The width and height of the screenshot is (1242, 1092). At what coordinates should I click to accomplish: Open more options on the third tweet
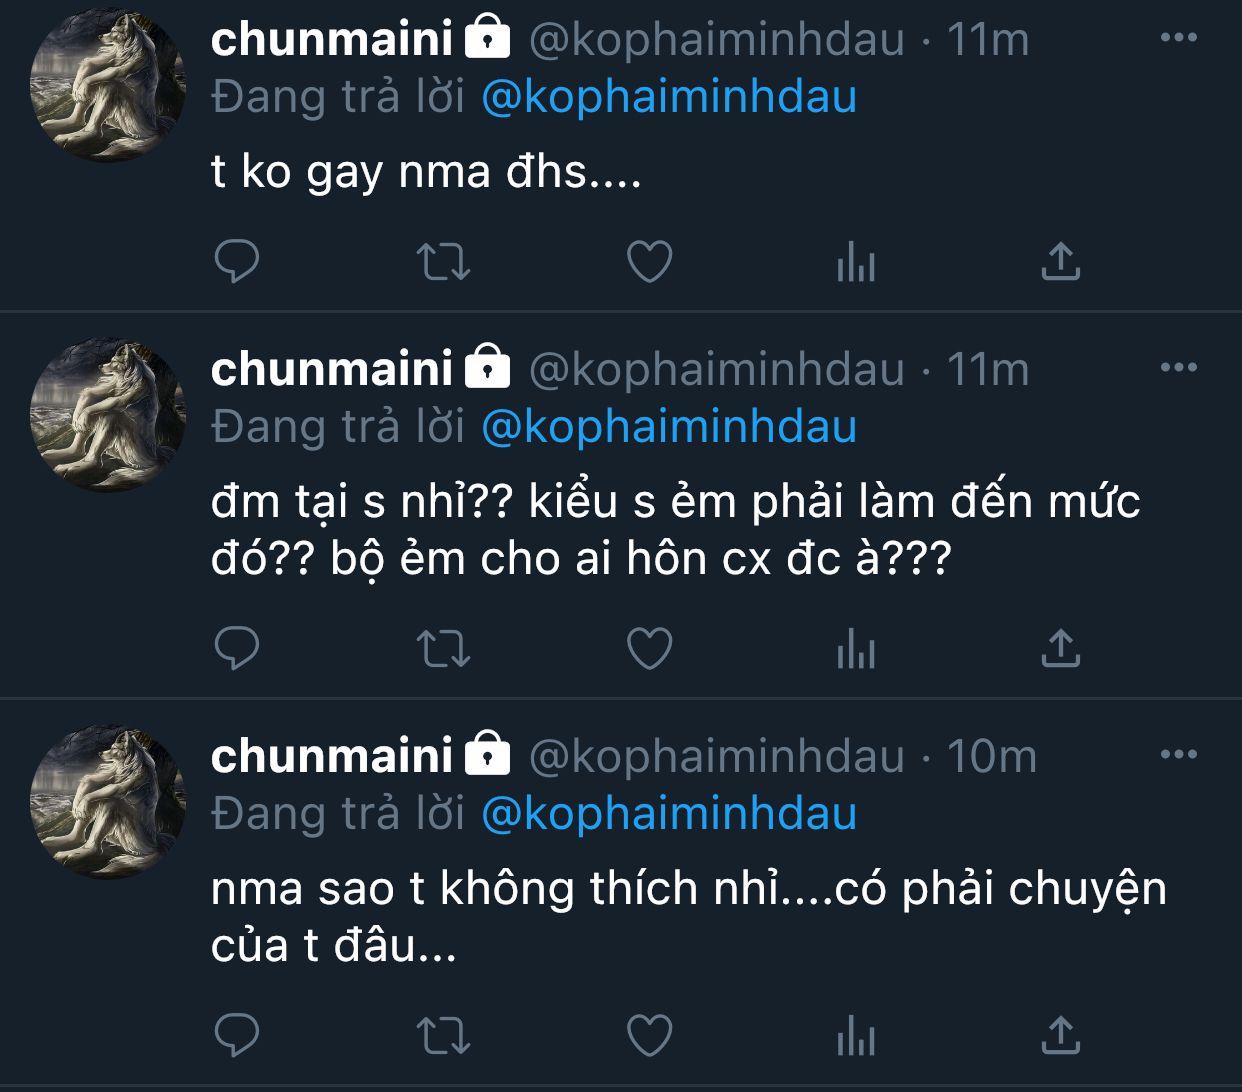1178,754
